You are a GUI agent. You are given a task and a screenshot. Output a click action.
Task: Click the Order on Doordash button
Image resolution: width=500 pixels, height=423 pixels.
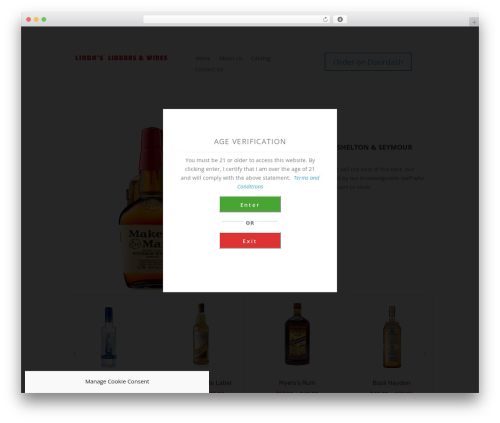368,62
